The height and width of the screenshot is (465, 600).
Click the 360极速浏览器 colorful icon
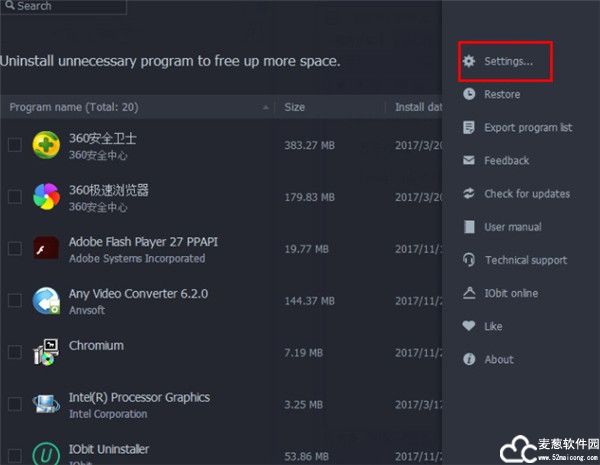(x=46, y=197)
